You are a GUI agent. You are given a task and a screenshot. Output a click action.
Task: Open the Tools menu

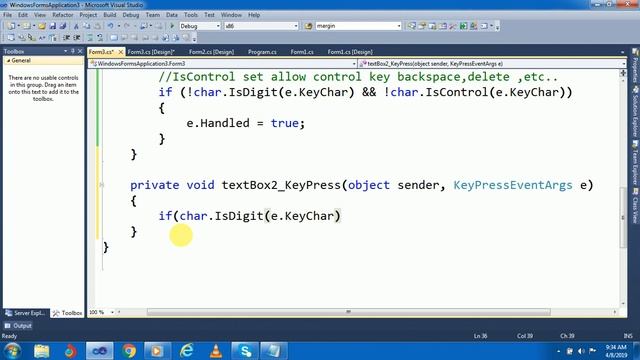(x=191, y=15)
